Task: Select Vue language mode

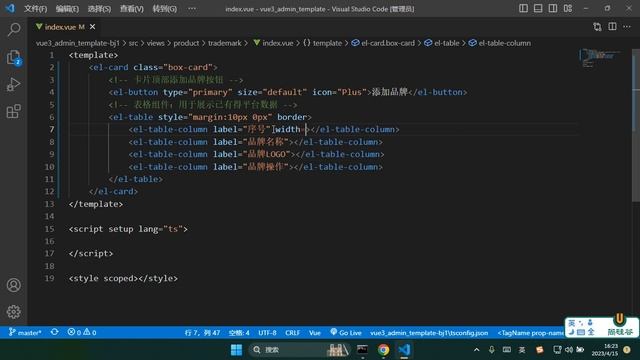Action: [315, 333]
